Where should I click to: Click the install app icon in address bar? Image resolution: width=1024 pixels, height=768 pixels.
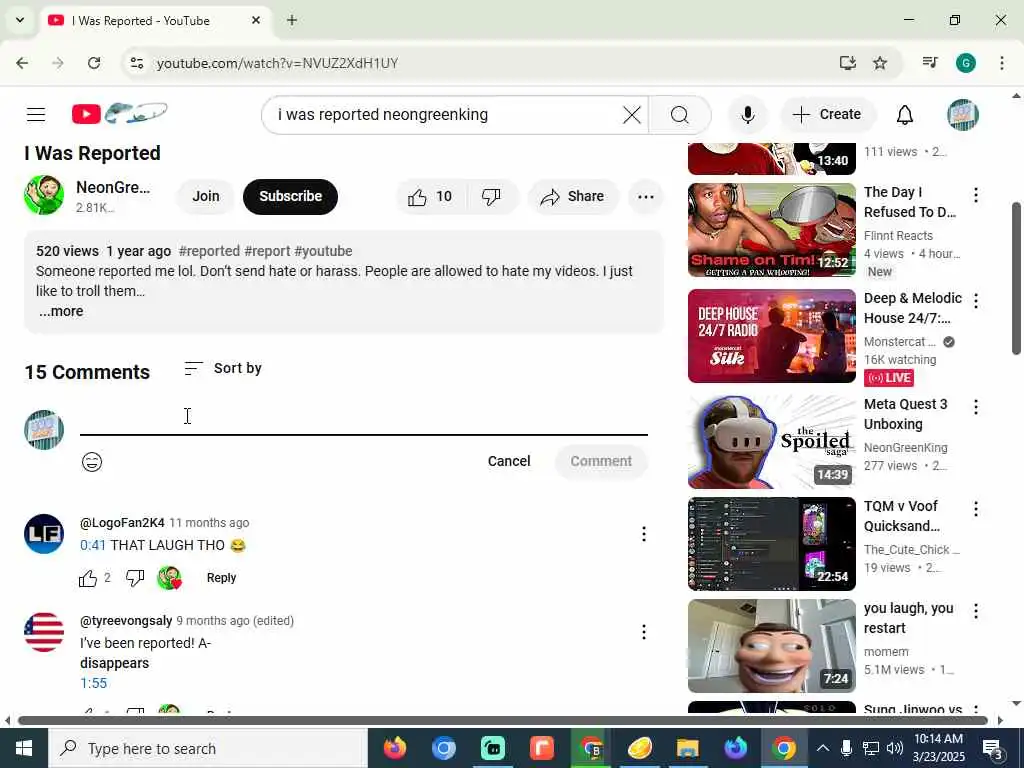(x=848, y=63)
